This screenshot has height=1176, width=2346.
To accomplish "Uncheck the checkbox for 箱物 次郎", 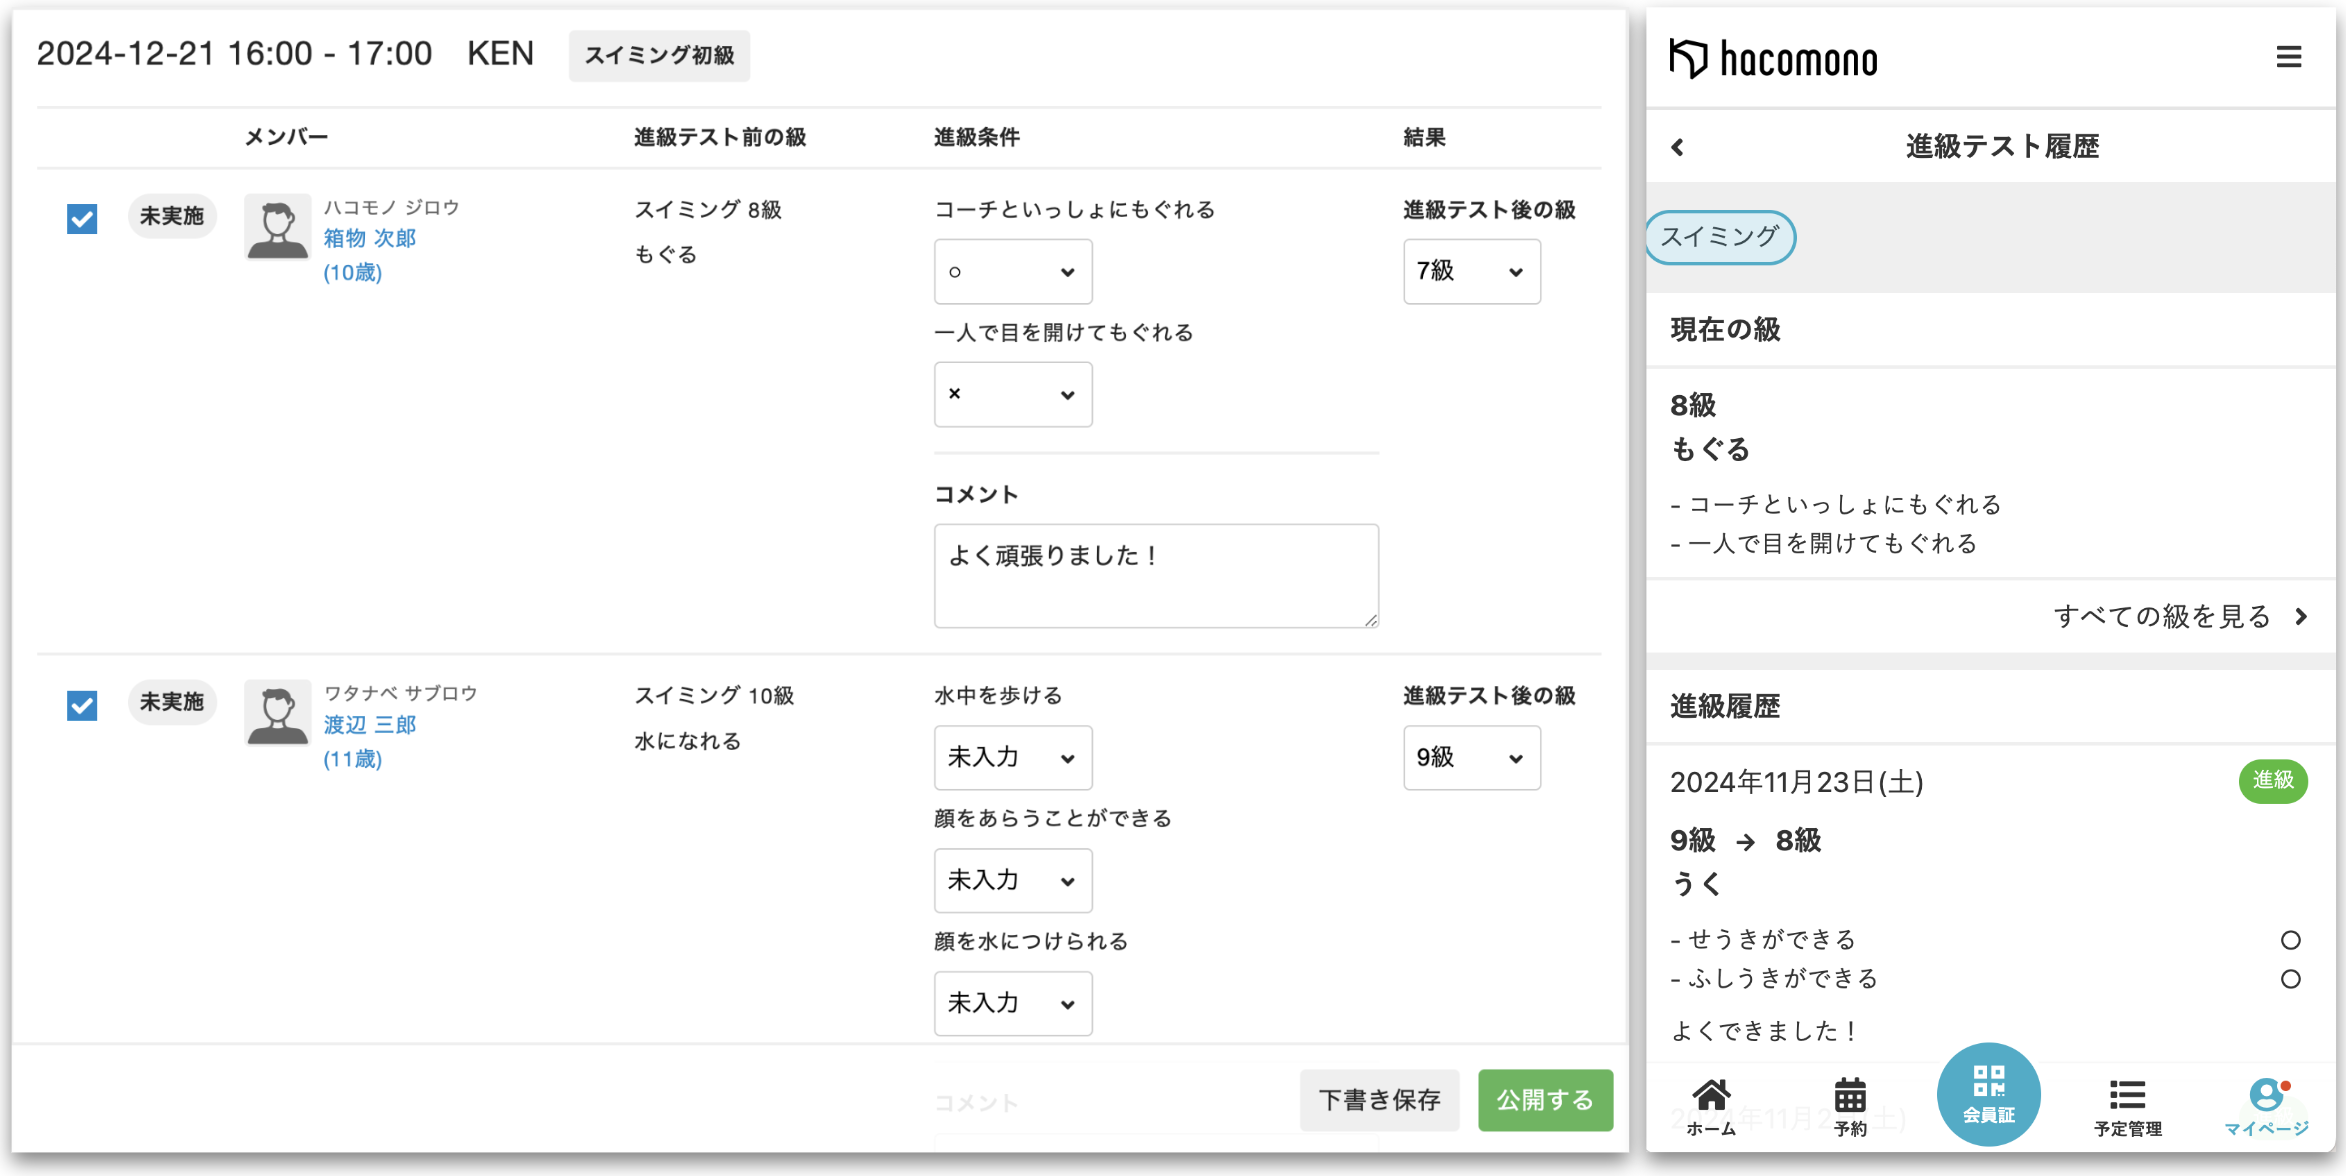I will coord(82,218).
